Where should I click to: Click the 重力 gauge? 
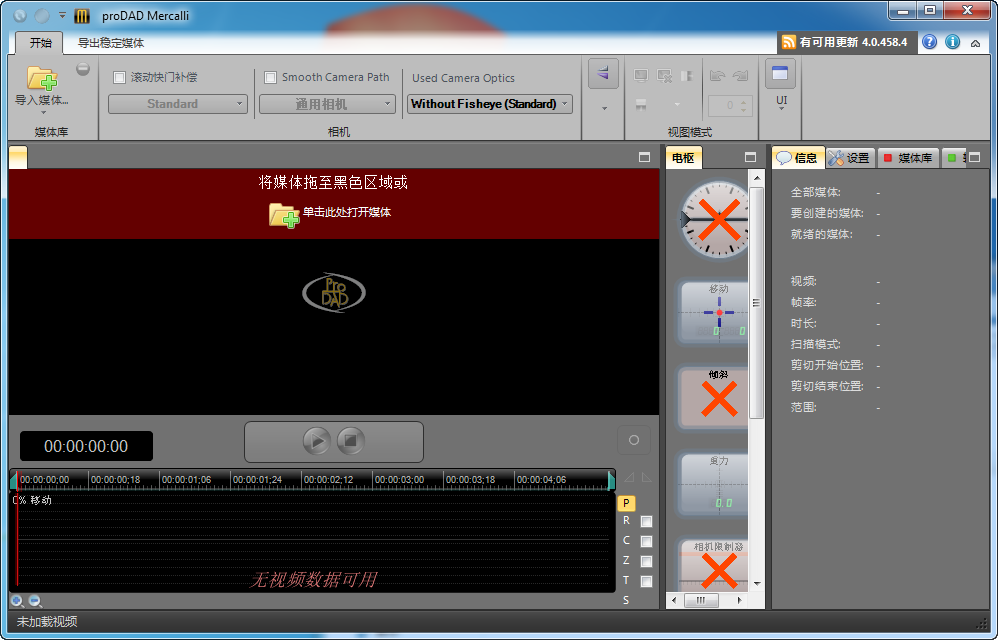(x=714, y=483)
